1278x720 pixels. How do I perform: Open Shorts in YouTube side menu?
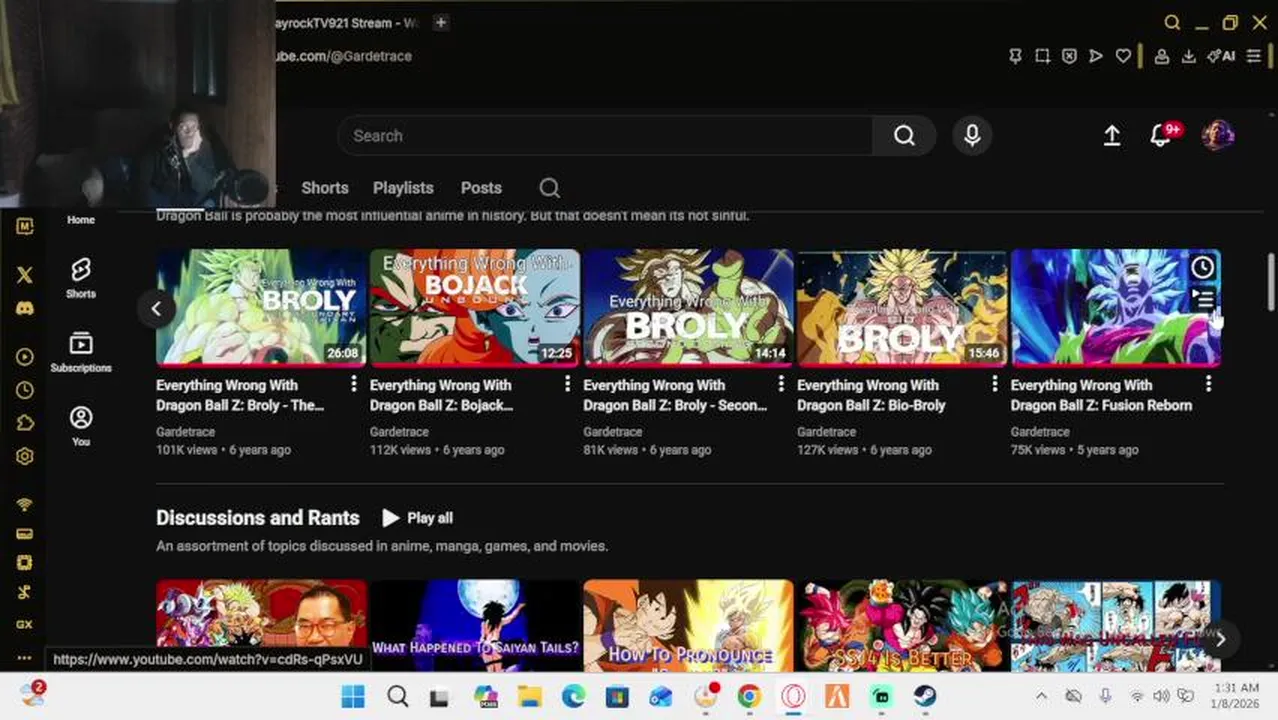pos(81,278)
